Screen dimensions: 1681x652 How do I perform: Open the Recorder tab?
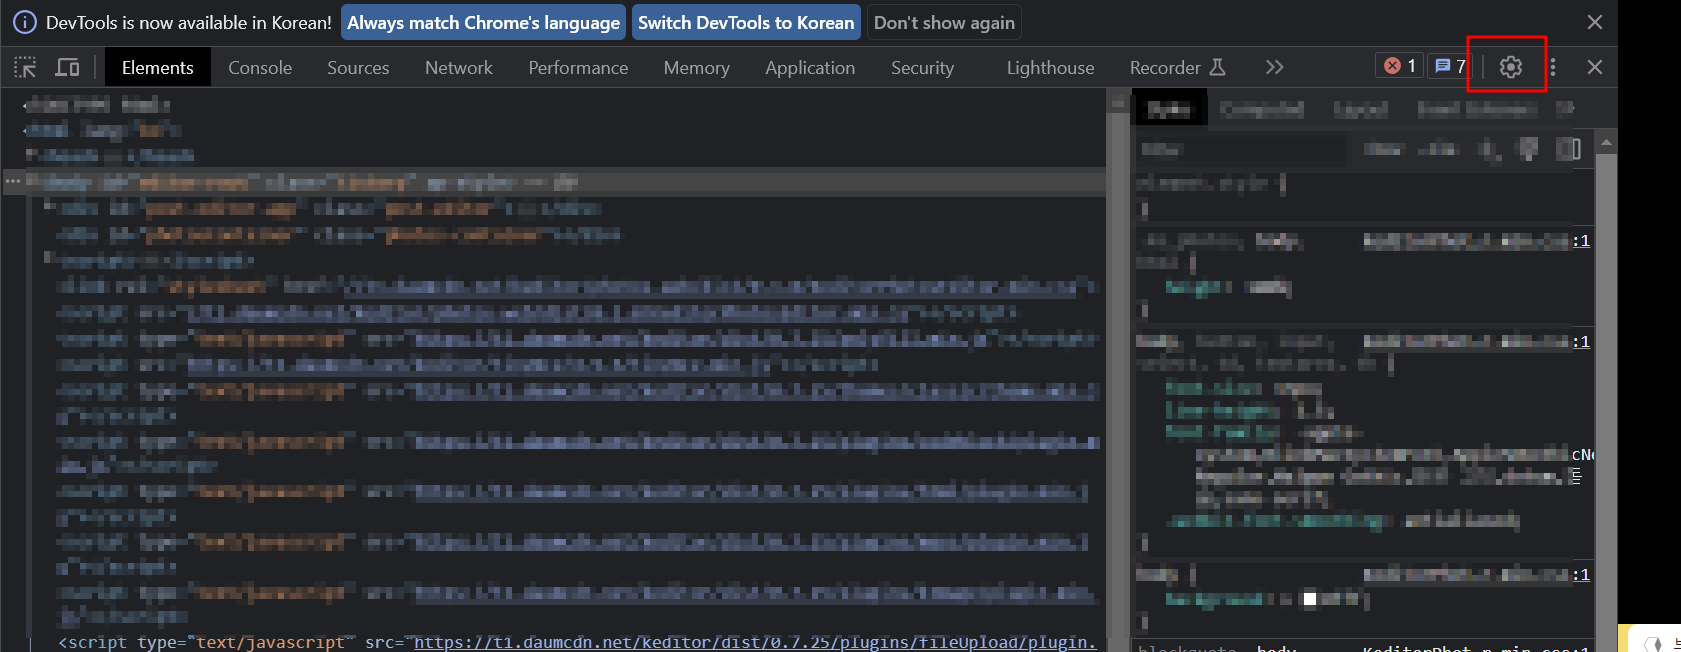pyautogui.click(x=1177, y=67)
